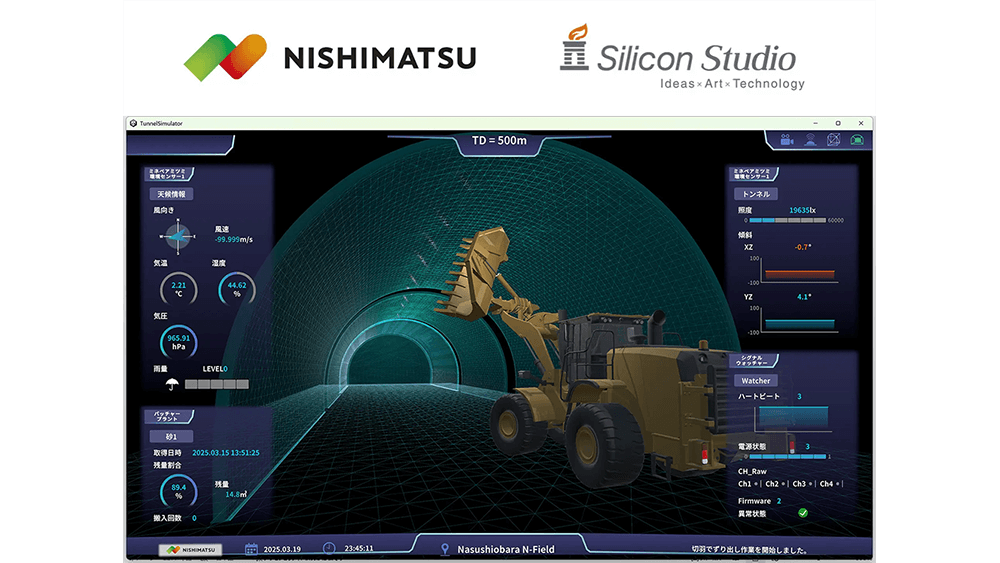1000x563 pixels.
Task: Click the time 23:45:11 in bottom bar
Action: click(359, 548)
